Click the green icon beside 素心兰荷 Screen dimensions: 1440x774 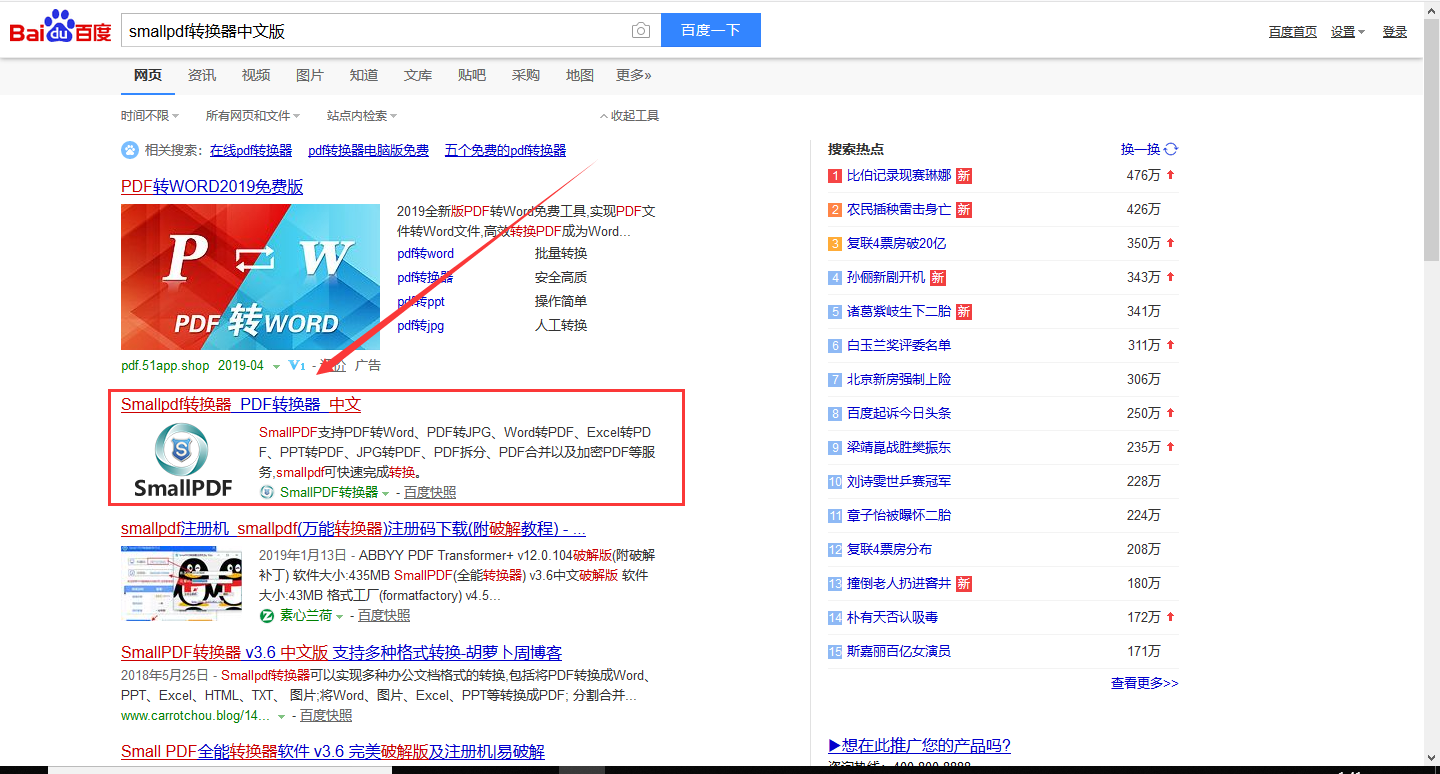pyautogui.click(x=267, y=615)
